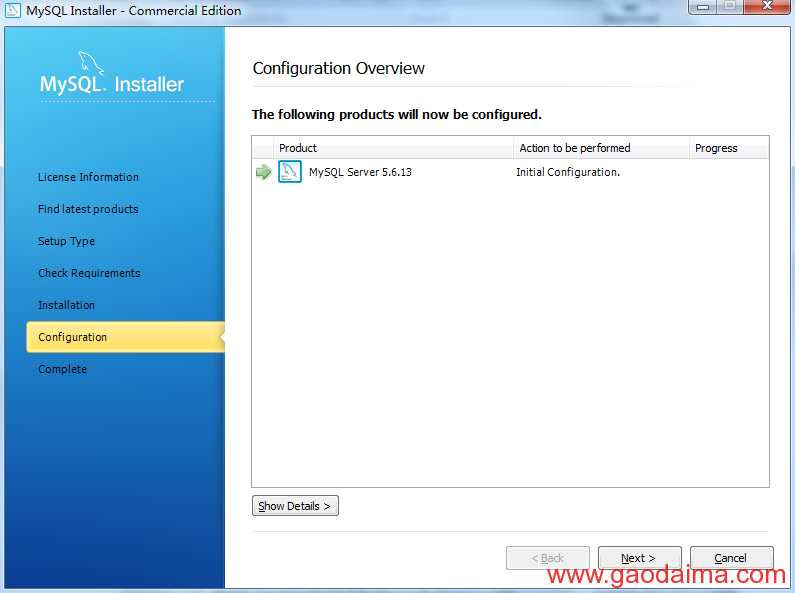This screenshot has height=593, width=795.
Task: Click the MySQL Installer title bar icon
Action: click(x=12, y=10)
